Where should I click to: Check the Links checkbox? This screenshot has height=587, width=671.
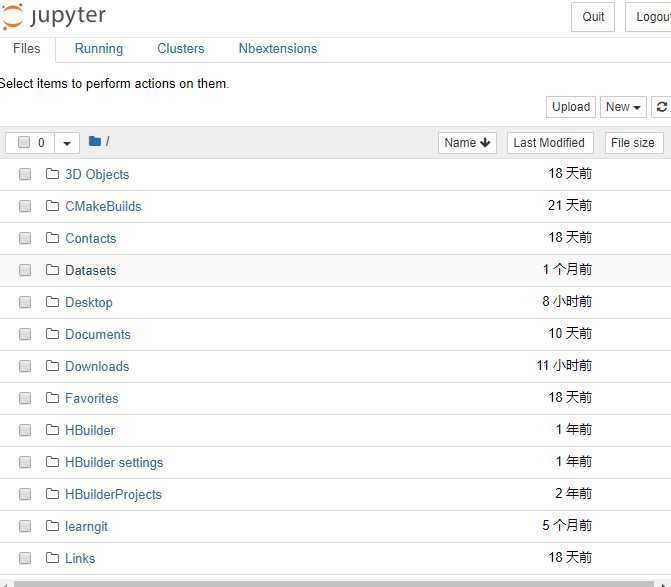coord(25,558)
